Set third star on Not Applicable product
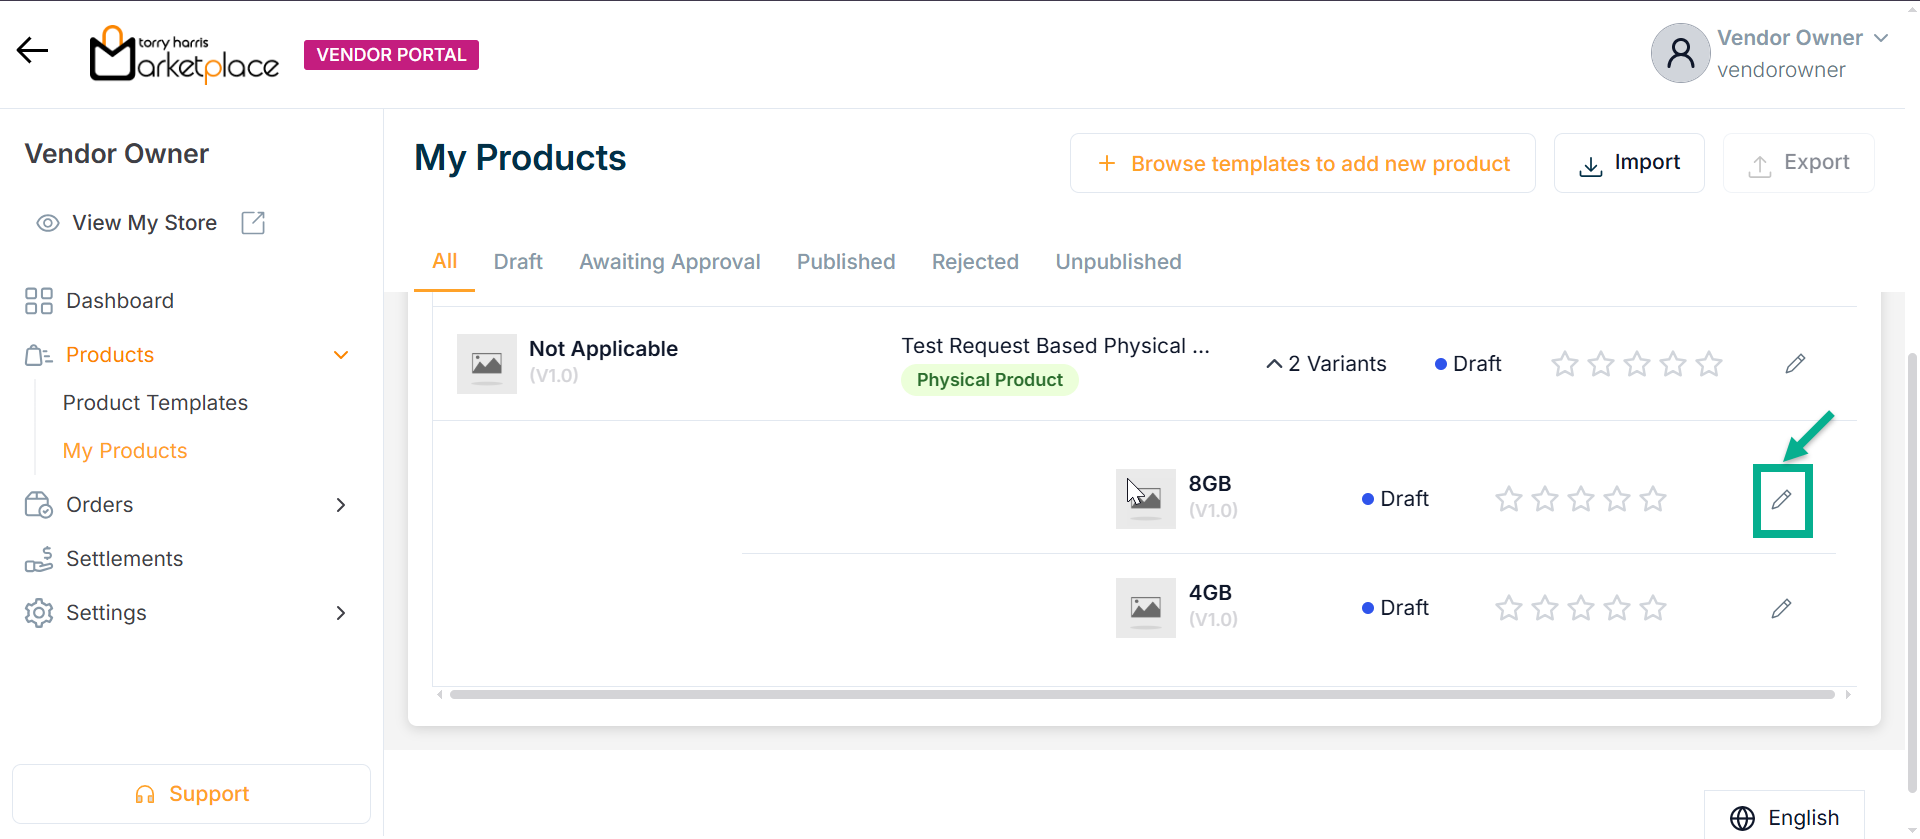1920x839 pixels. (x=1637, y=364)
